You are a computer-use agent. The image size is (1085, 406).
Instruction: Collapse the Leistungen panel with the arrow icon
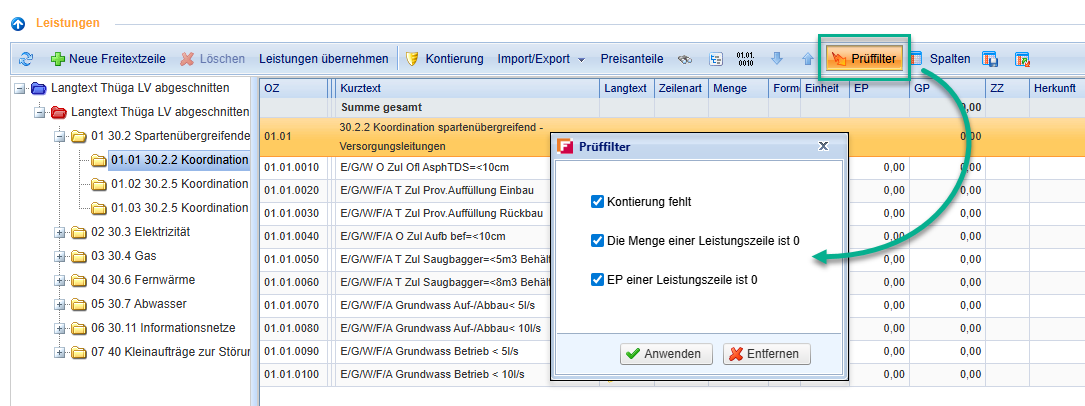point(18,22)
